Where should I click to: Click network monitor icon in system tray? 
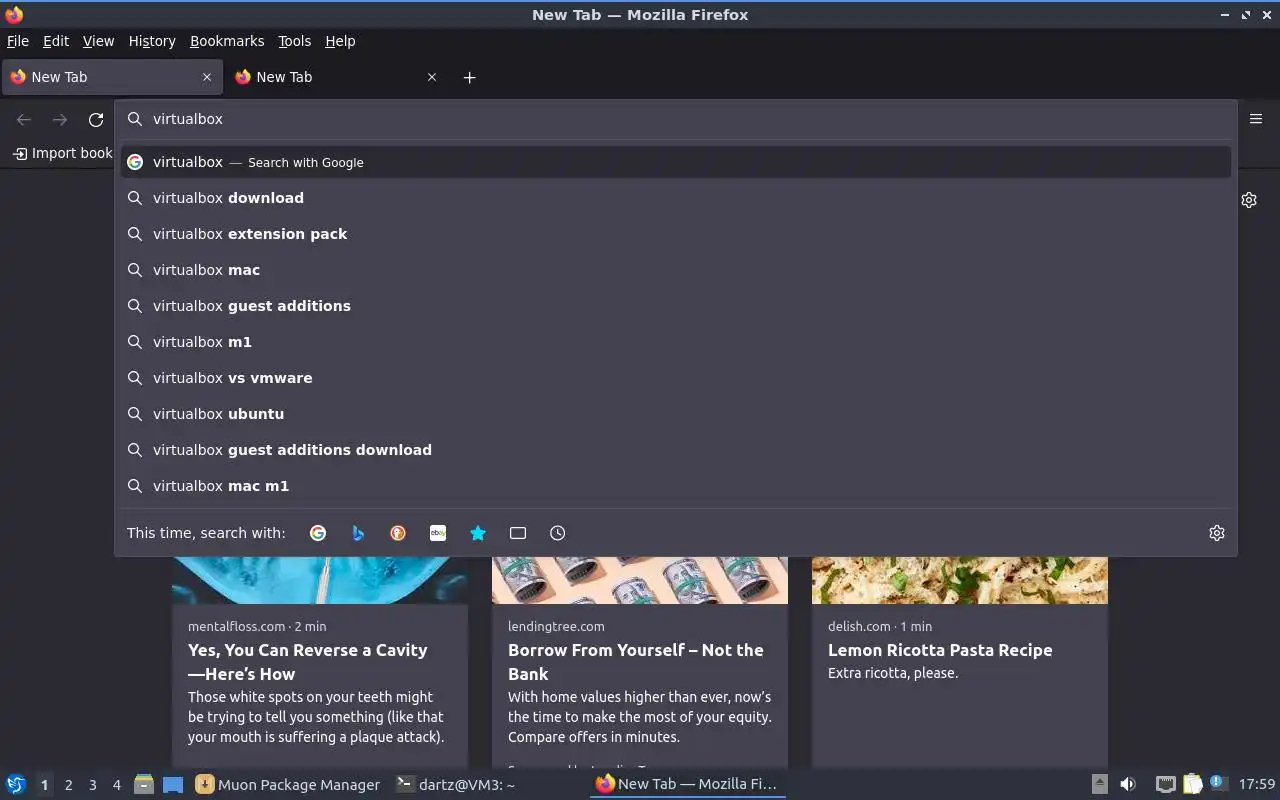(x=1165, y=785)
